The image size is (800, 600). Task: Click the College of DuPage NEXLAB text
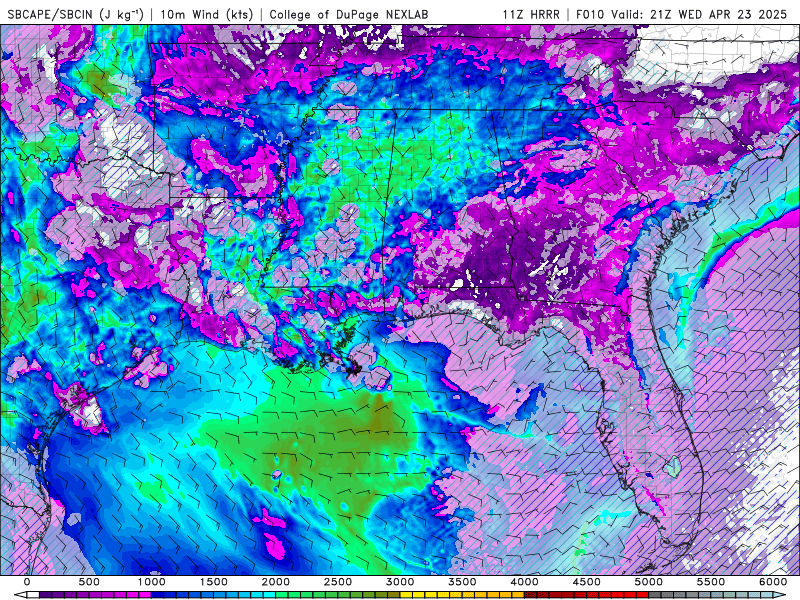349,14
